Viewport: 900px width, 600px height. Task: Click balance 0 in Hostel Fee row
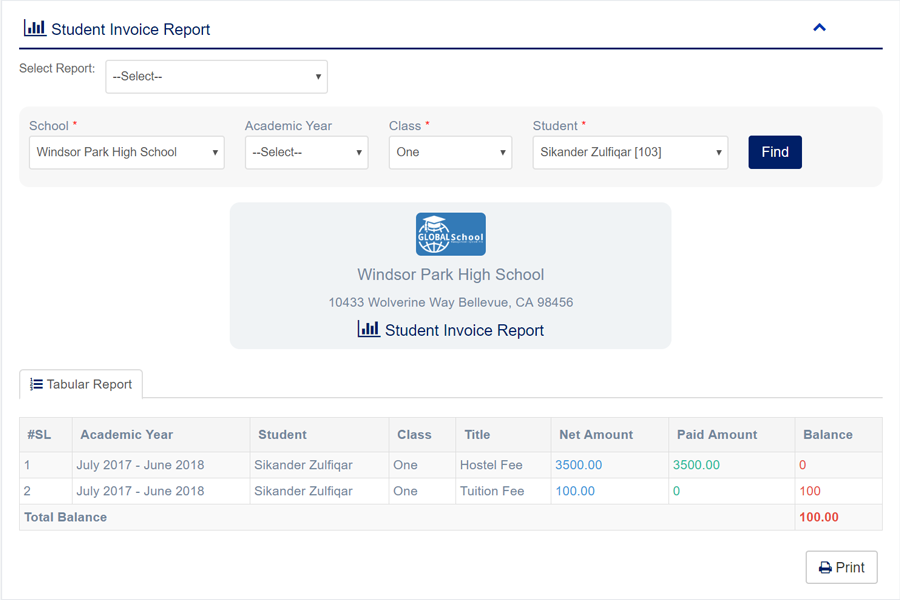tap(802, 465)
